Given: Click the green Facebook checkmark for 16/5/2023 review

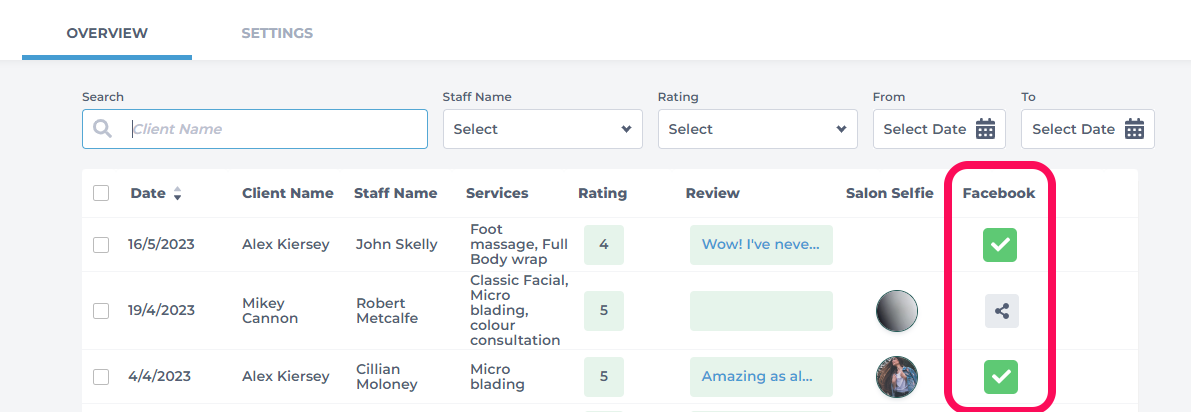Looking at the screenshot, I should pyautogui.click(x=1000, y=245).
